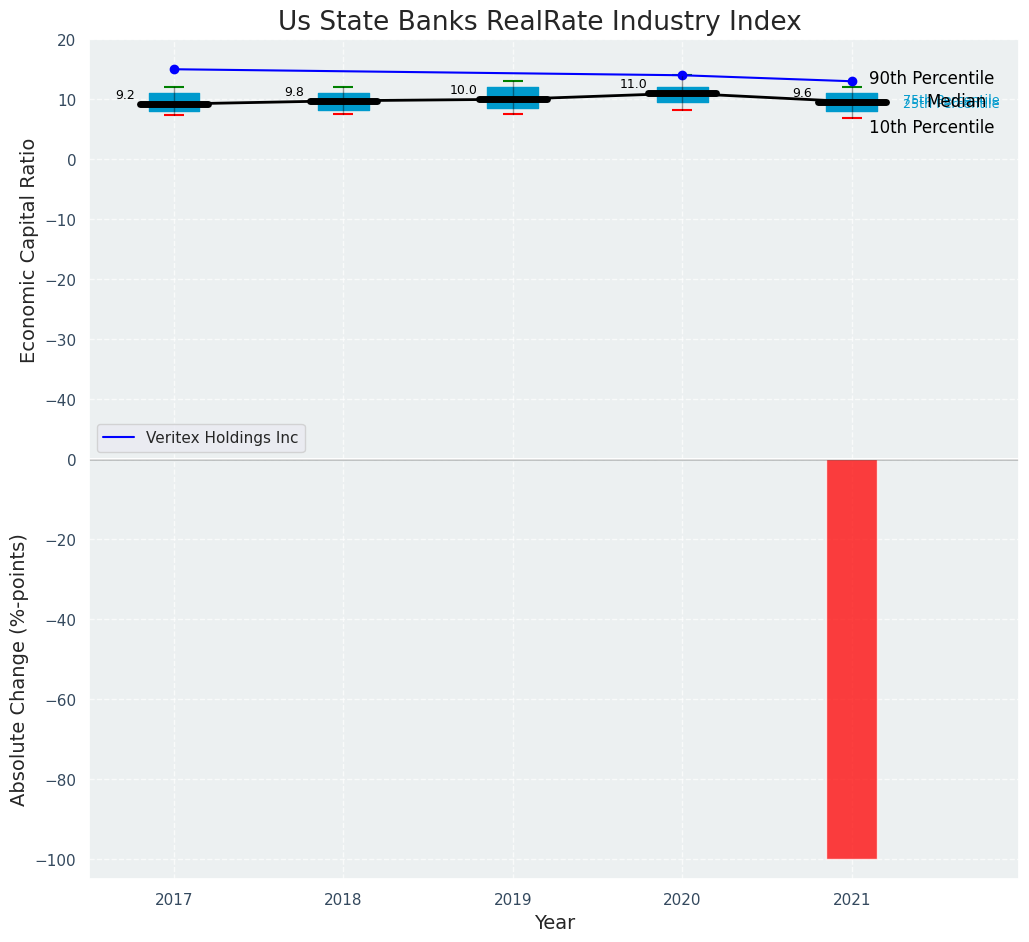Click the 'Economic Capital Ratio' y-axis label
The image size is (1029, 942).
28,250
